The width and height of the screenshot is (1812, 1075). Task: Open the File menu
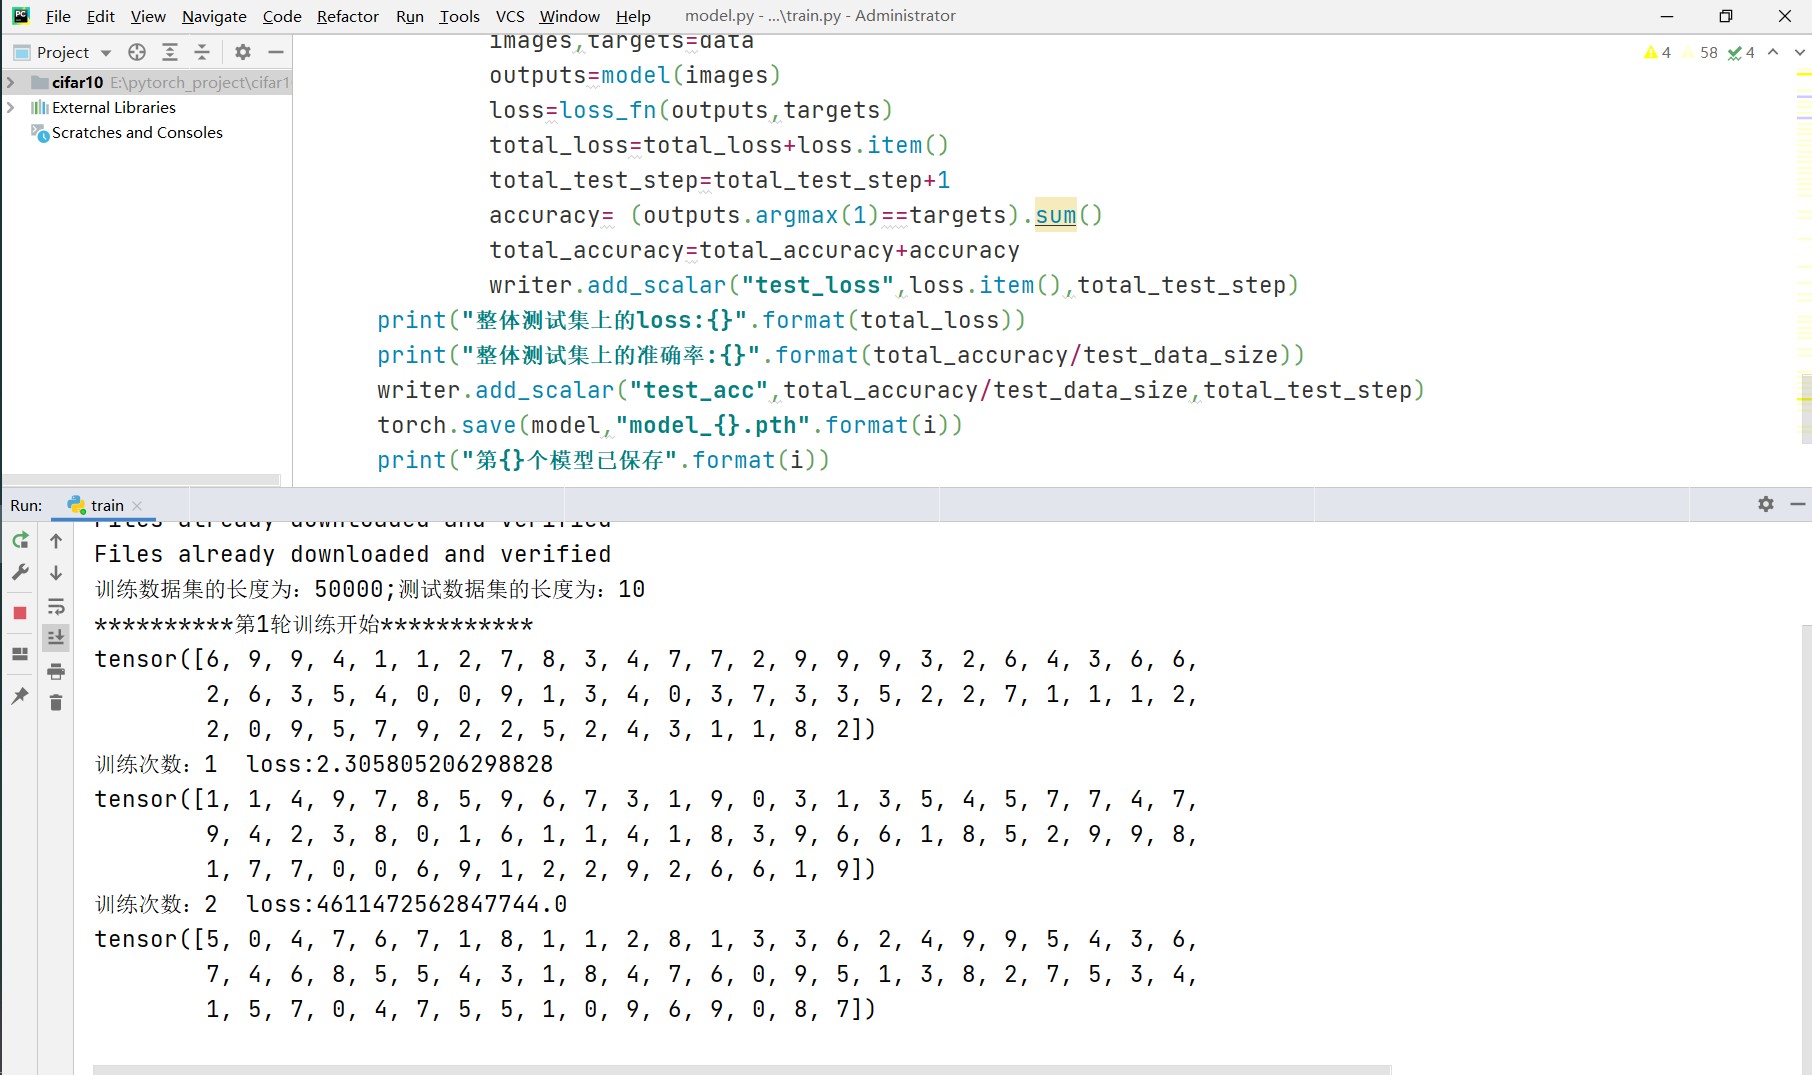pyautogui.click(x=58, y=16)
